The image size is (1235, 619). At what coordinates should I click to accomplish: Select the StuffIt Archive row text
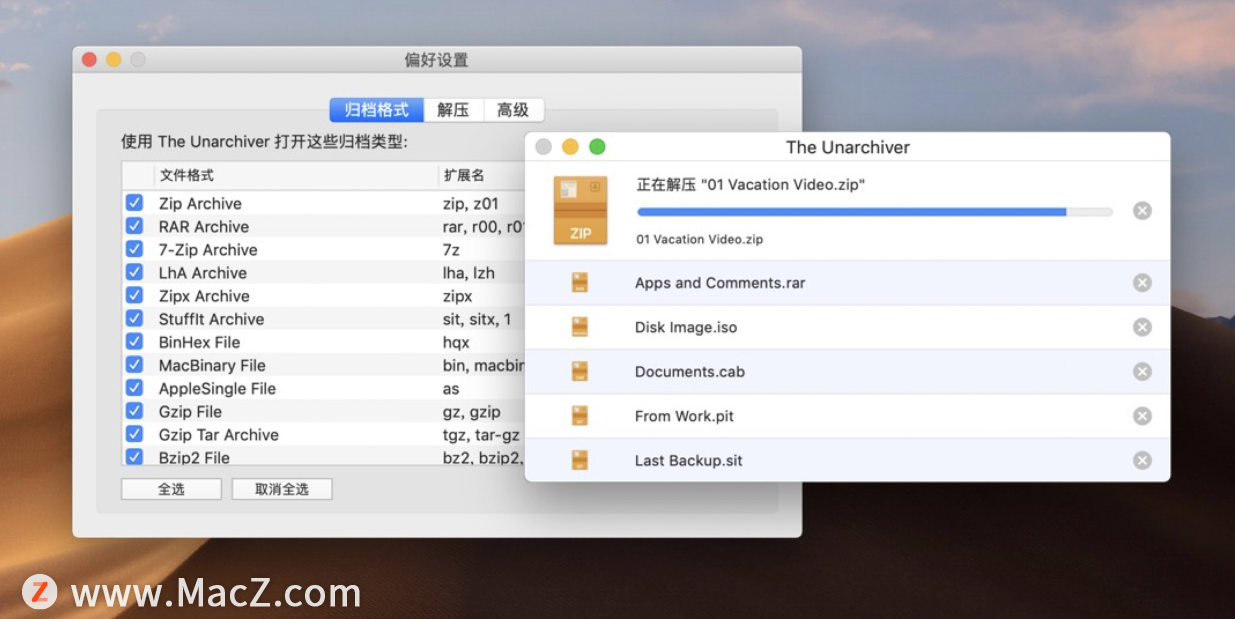pyautogui.click(x=211, y=319)
